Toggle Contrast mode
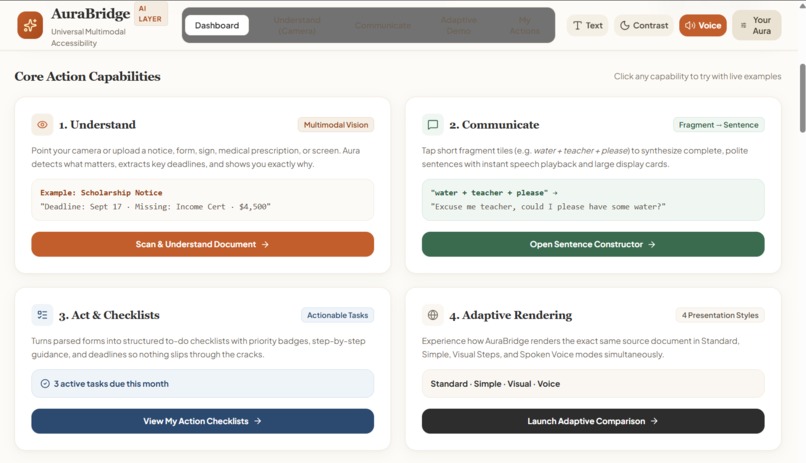 click(644, 25)
